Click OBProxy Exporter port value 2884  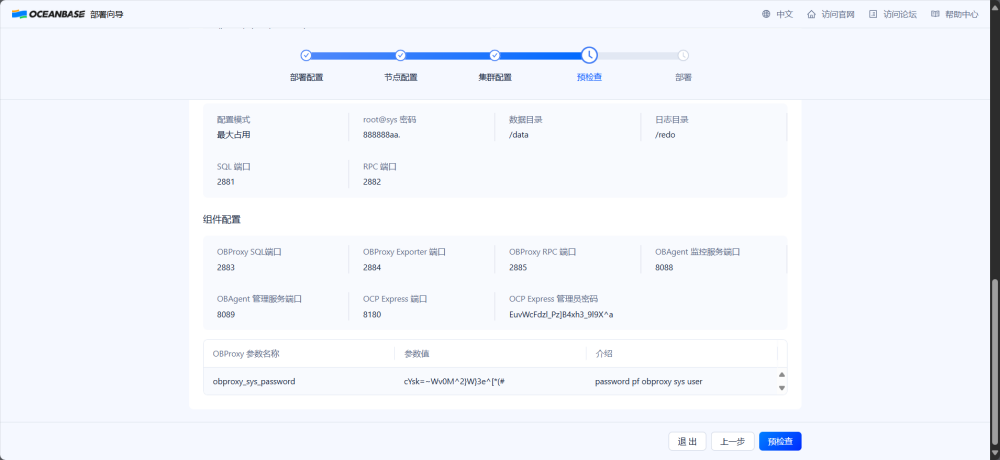372,267
